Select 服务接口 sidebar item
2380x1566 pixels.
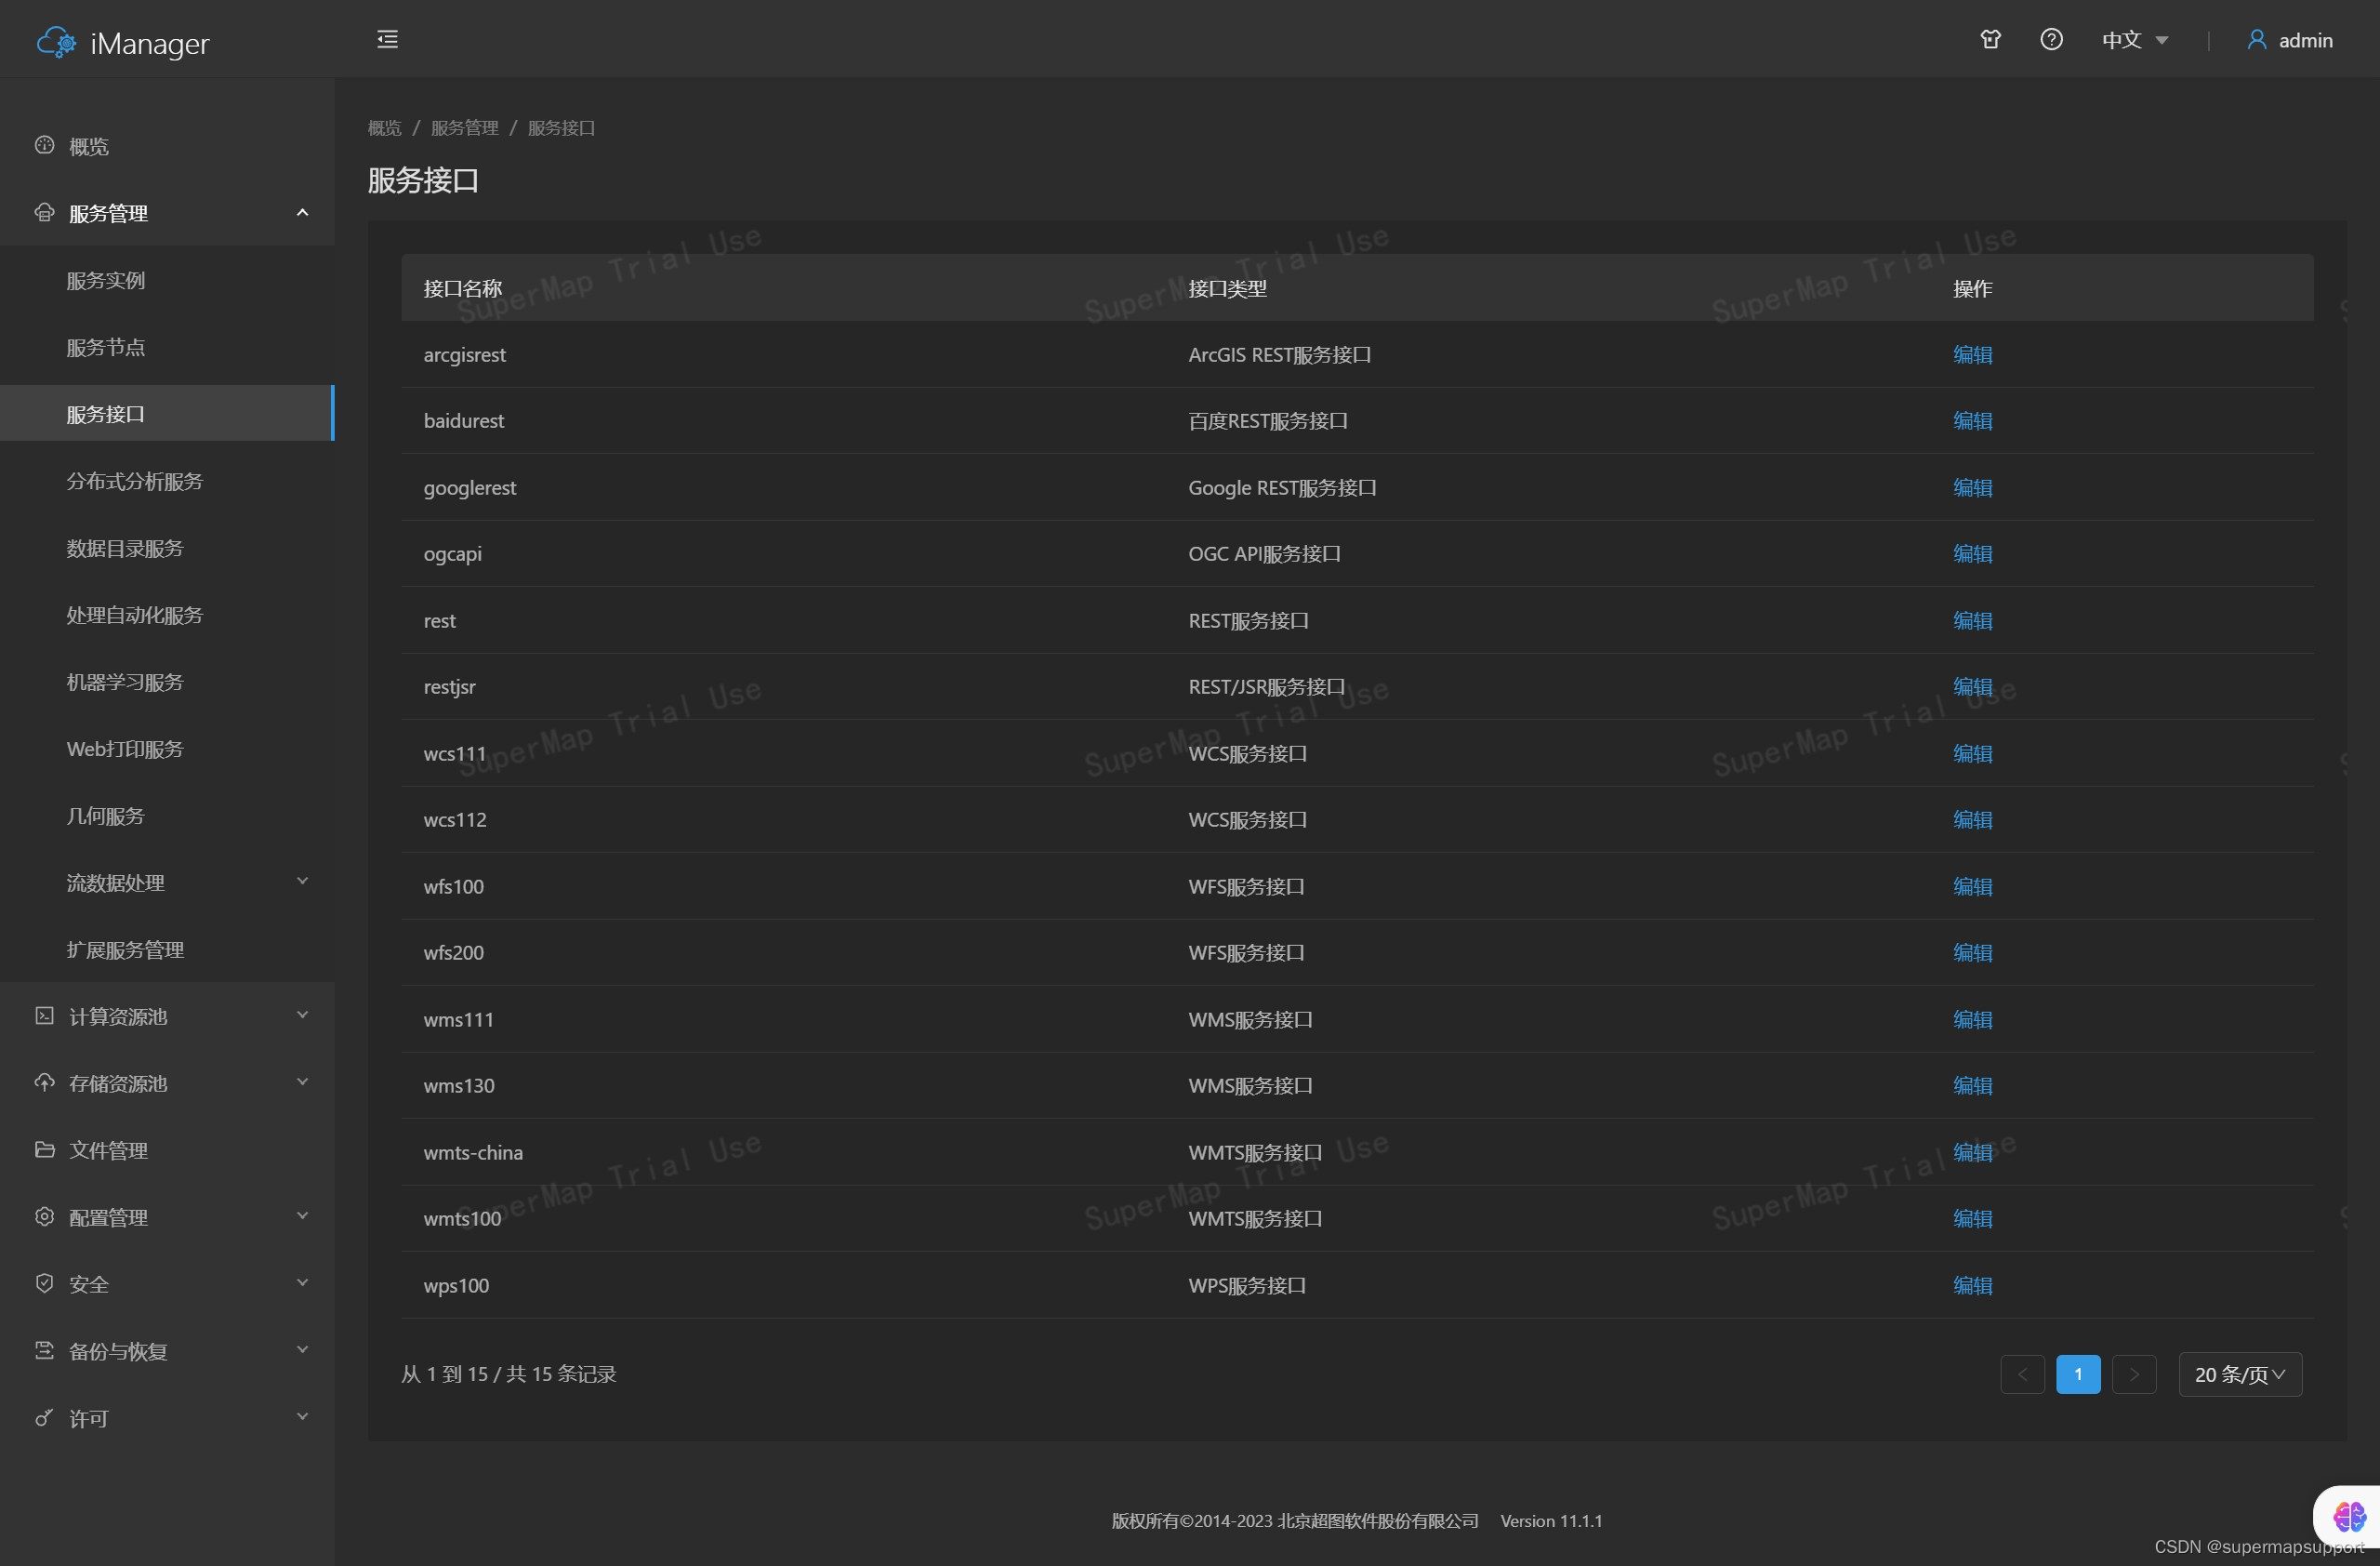[167, 413]
